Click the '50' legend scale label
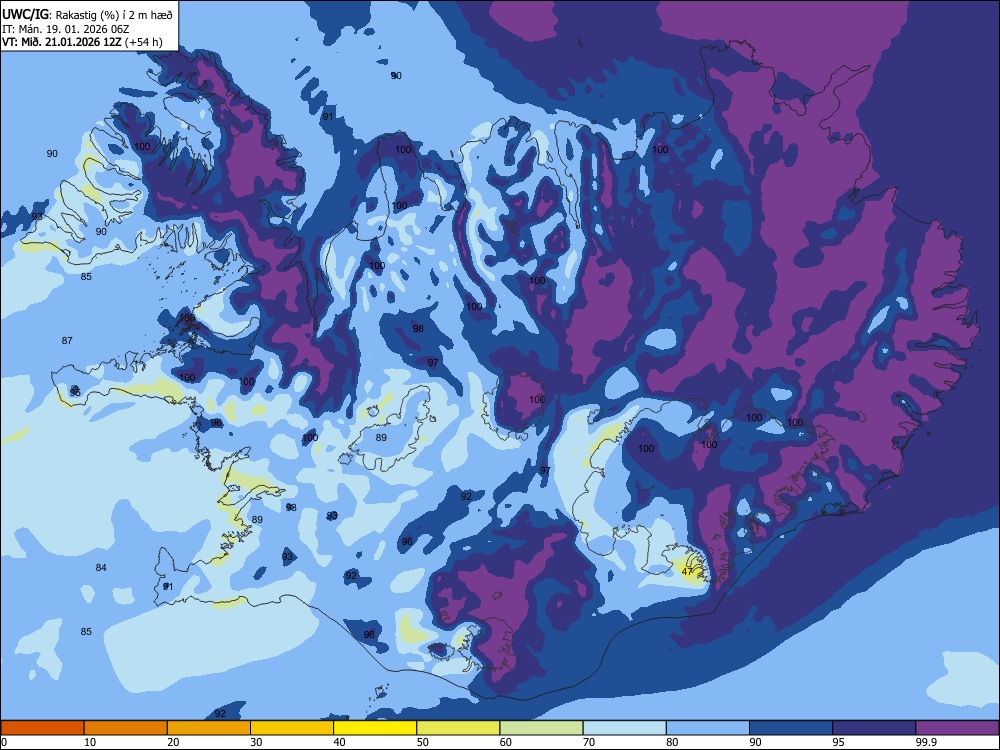 [x=423, y=742]
